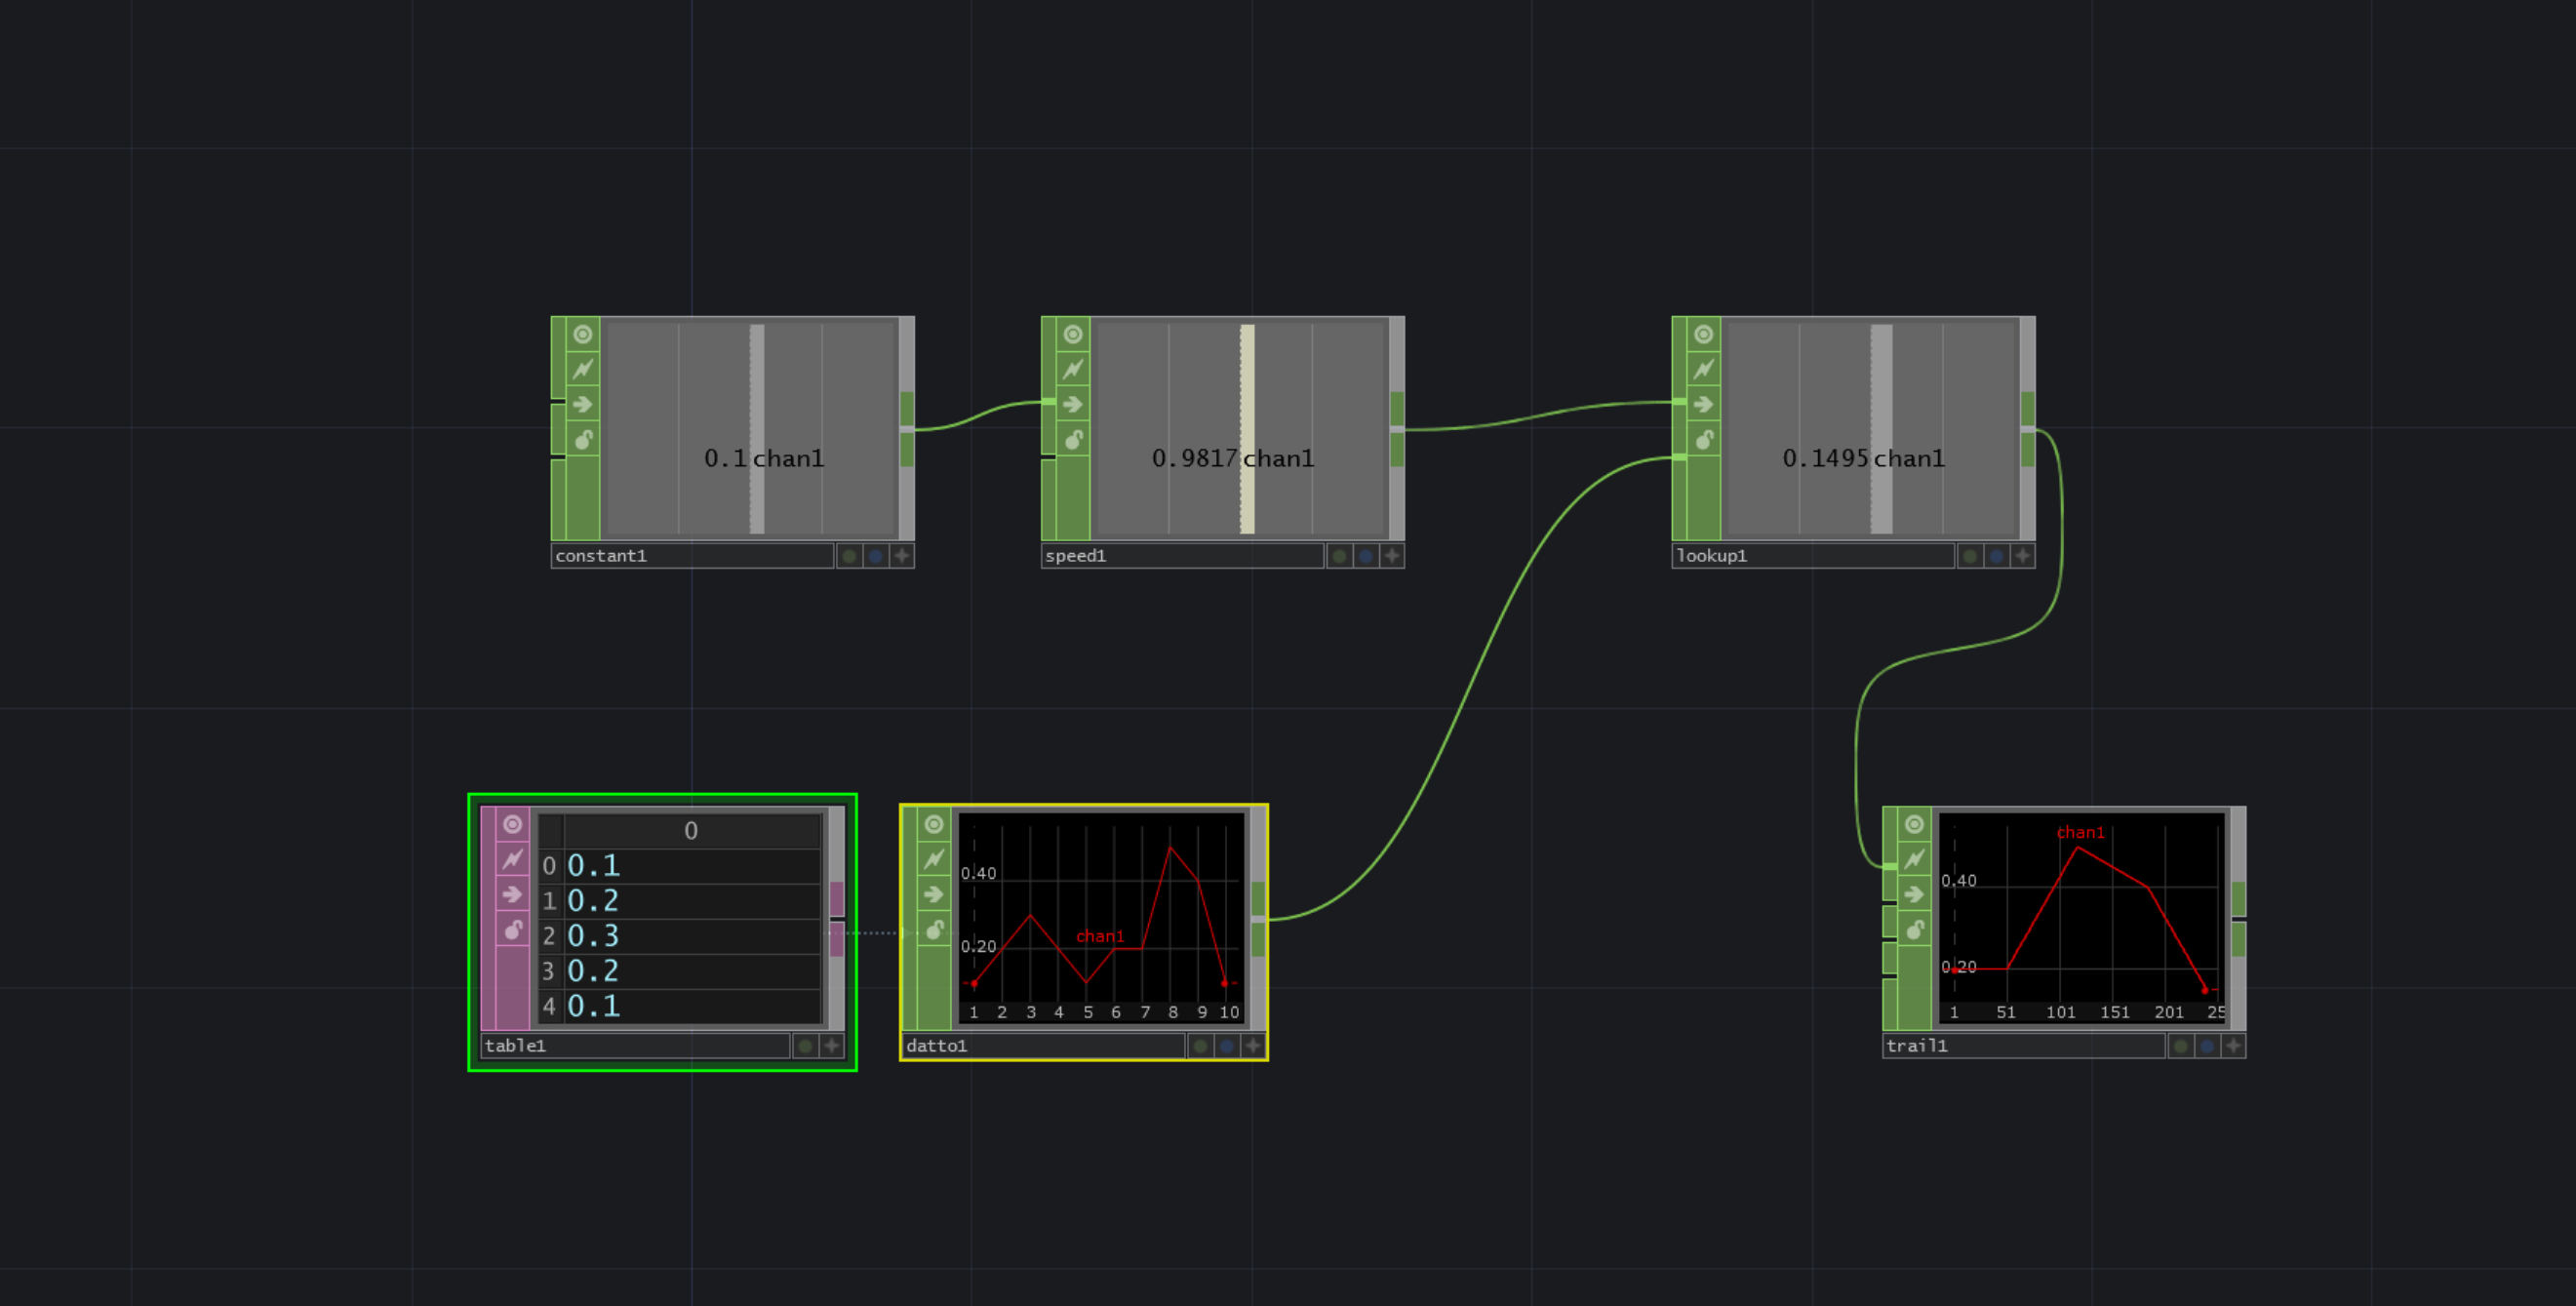Viewport: 2576px width, 1306px height.
Task: Toggle viewer active icon on lookup1
Action: 1704,334
